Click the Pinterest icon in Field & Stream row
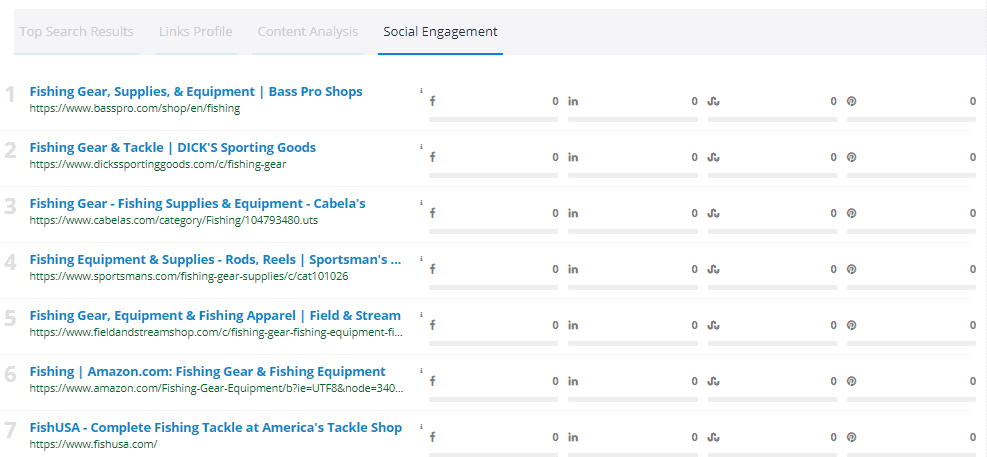This screenshot has width=987, height=457. point(851,325)
